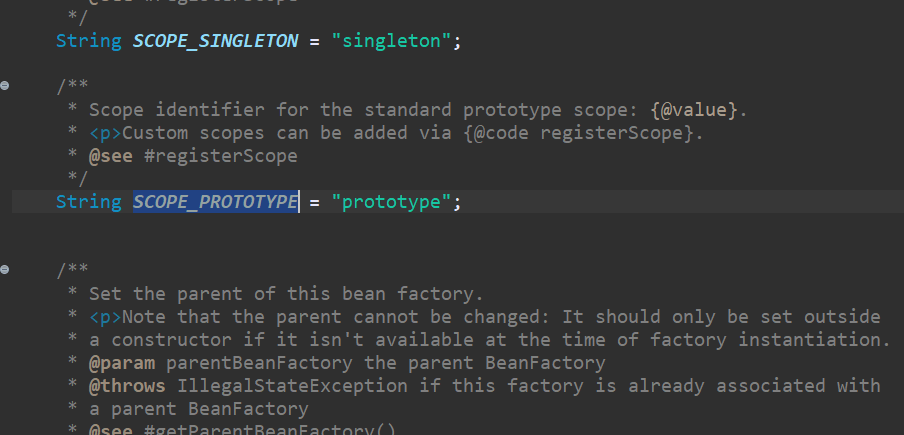Click the SCOPE_SINGLETON constant name
Viewport: 904px width, 435px height.
click(216, 41)
